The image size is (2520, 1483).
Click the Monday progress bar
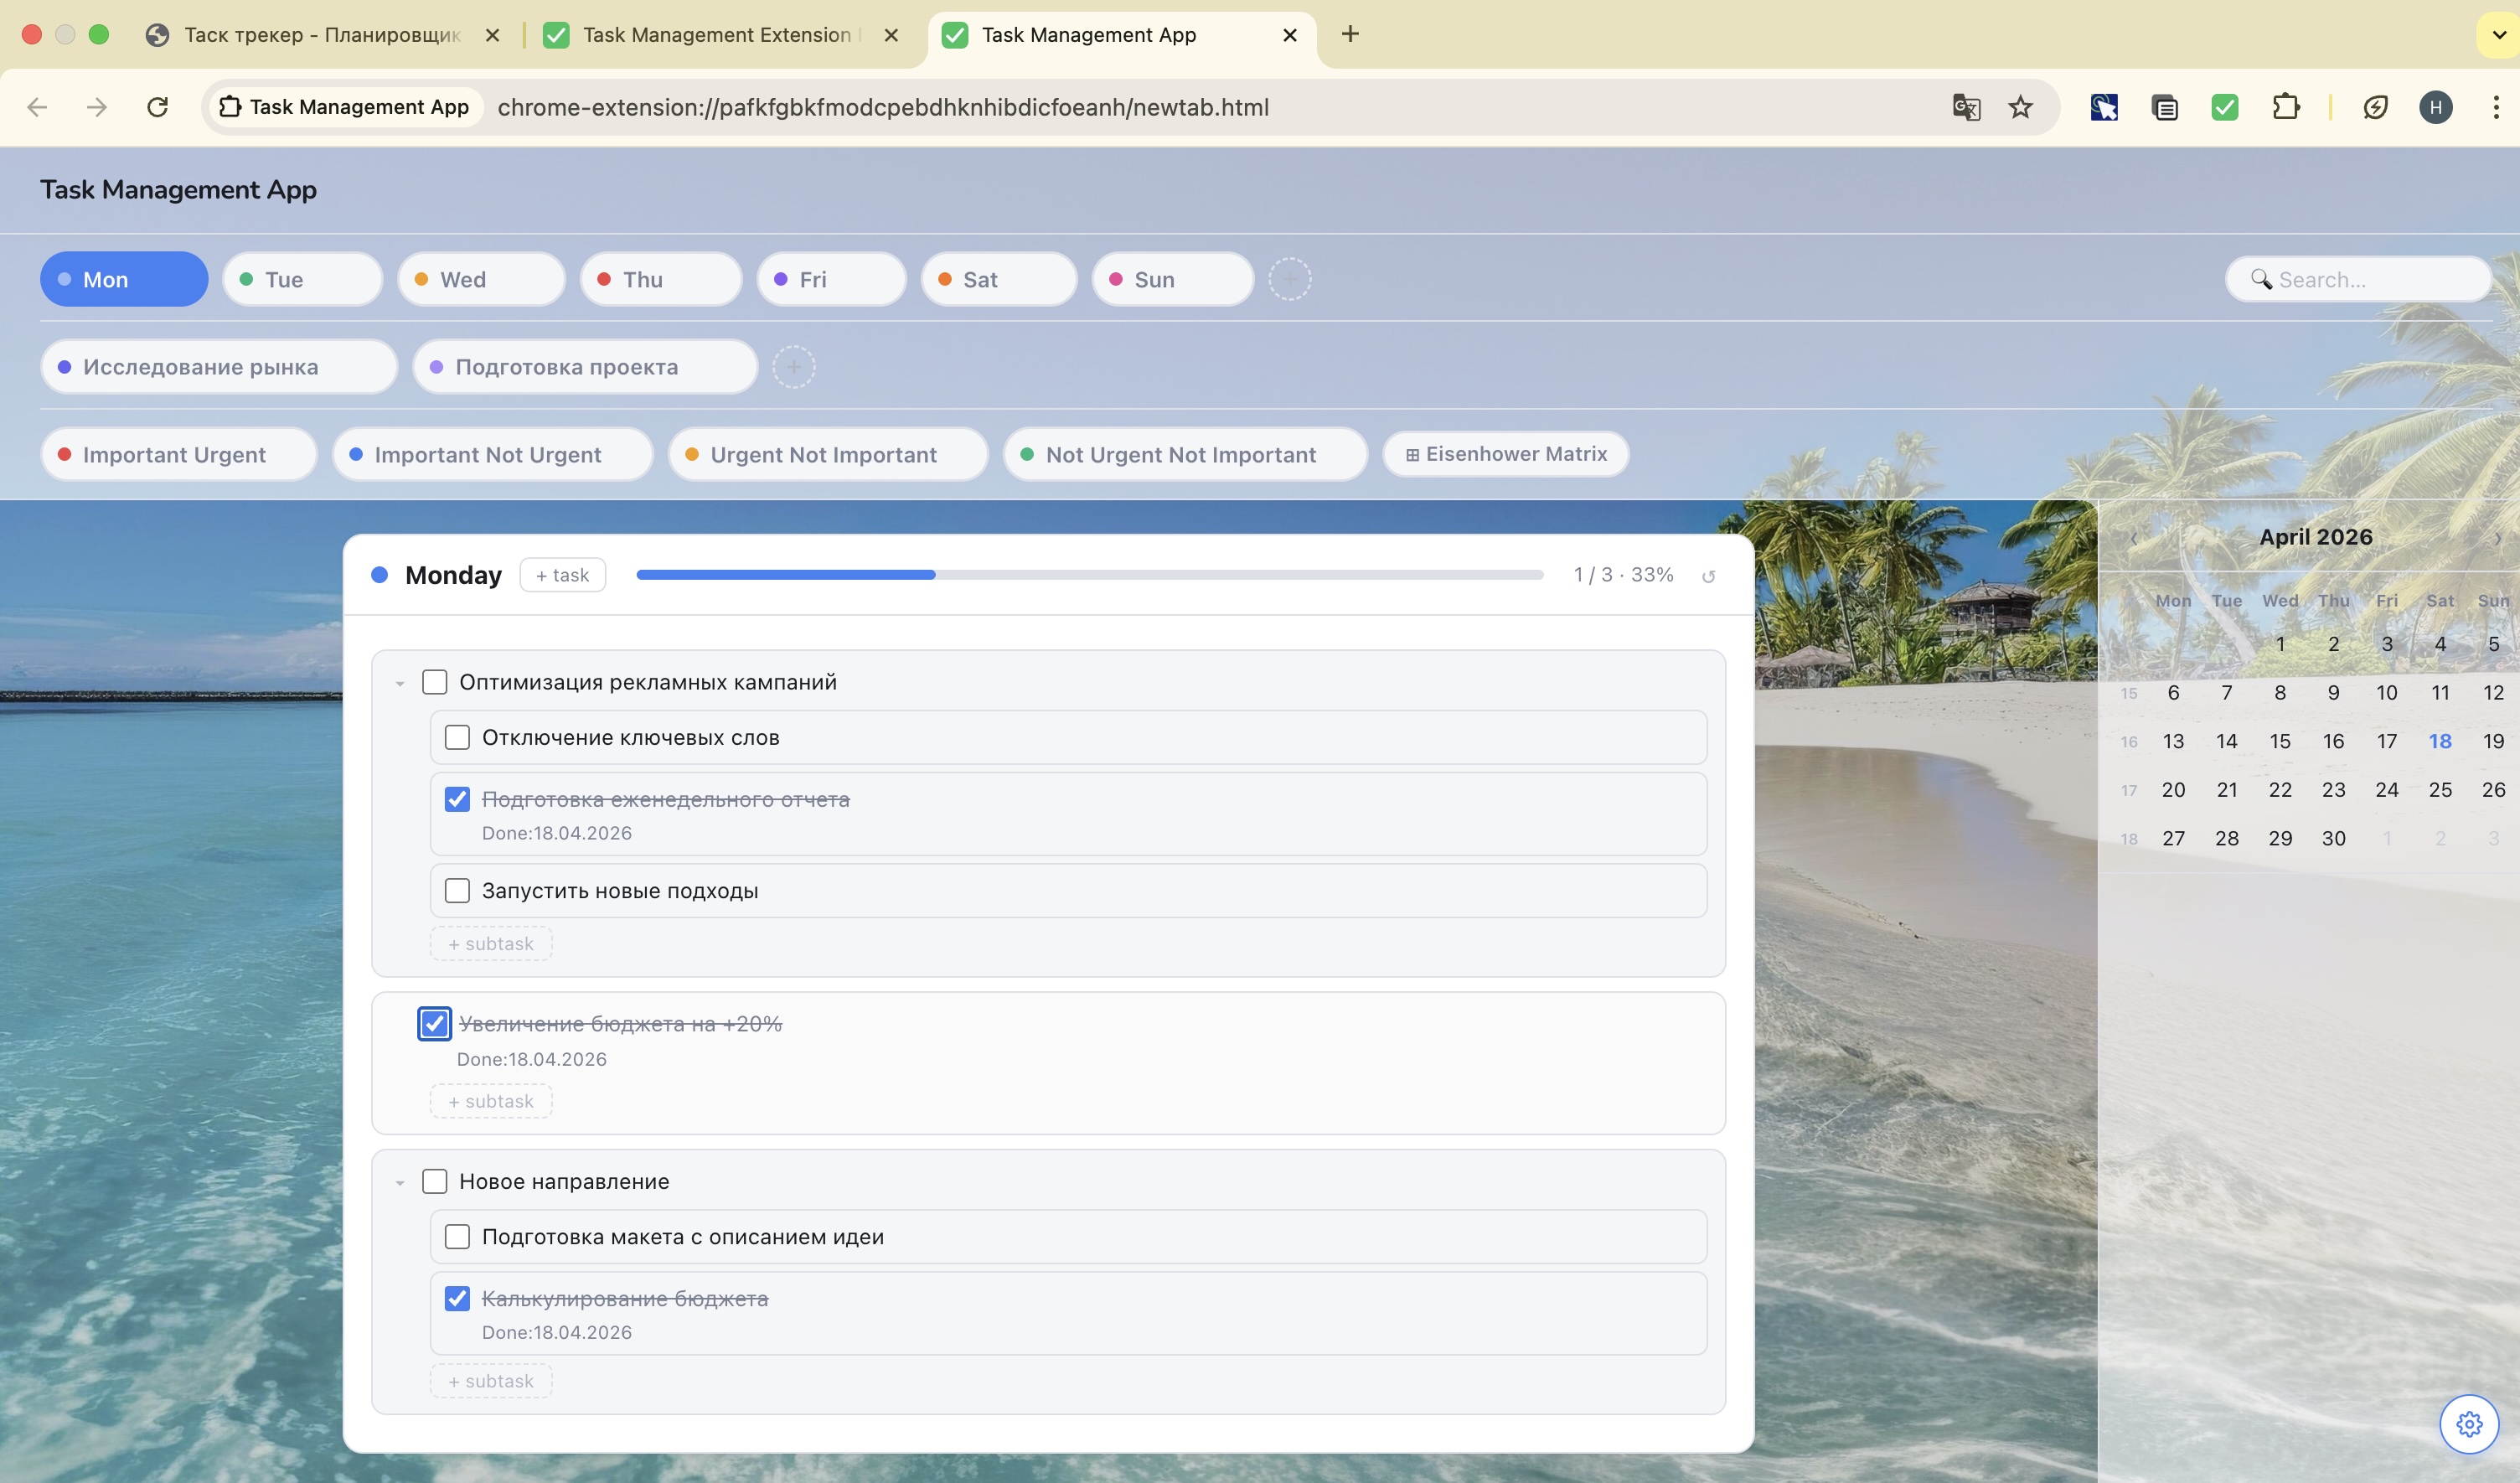click(1089, 575)
